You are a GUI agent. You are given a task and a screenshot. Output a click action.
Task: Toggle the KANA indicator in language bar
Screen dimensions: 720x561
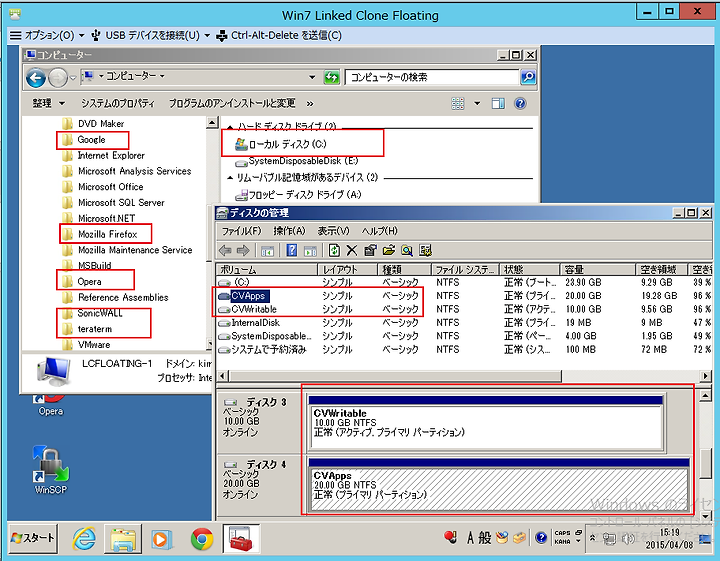tap(562, 542)
